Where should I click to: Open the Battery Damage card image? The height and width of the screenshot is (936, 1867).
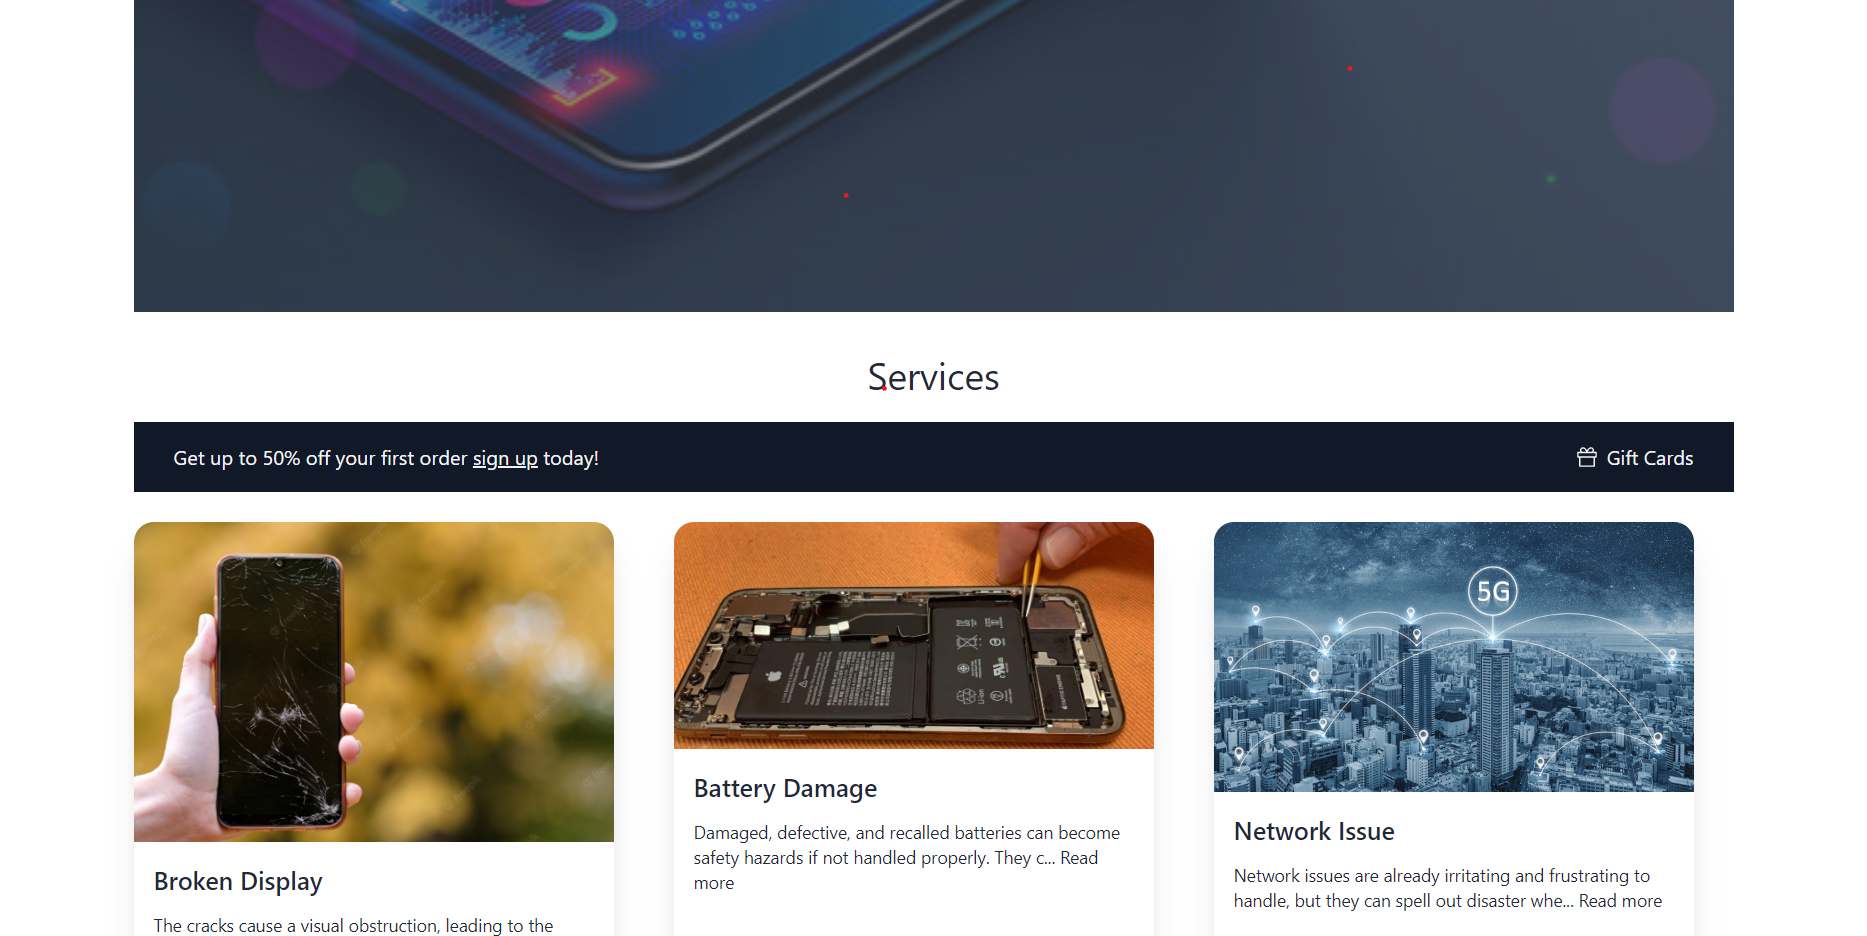tap(914, 635)
